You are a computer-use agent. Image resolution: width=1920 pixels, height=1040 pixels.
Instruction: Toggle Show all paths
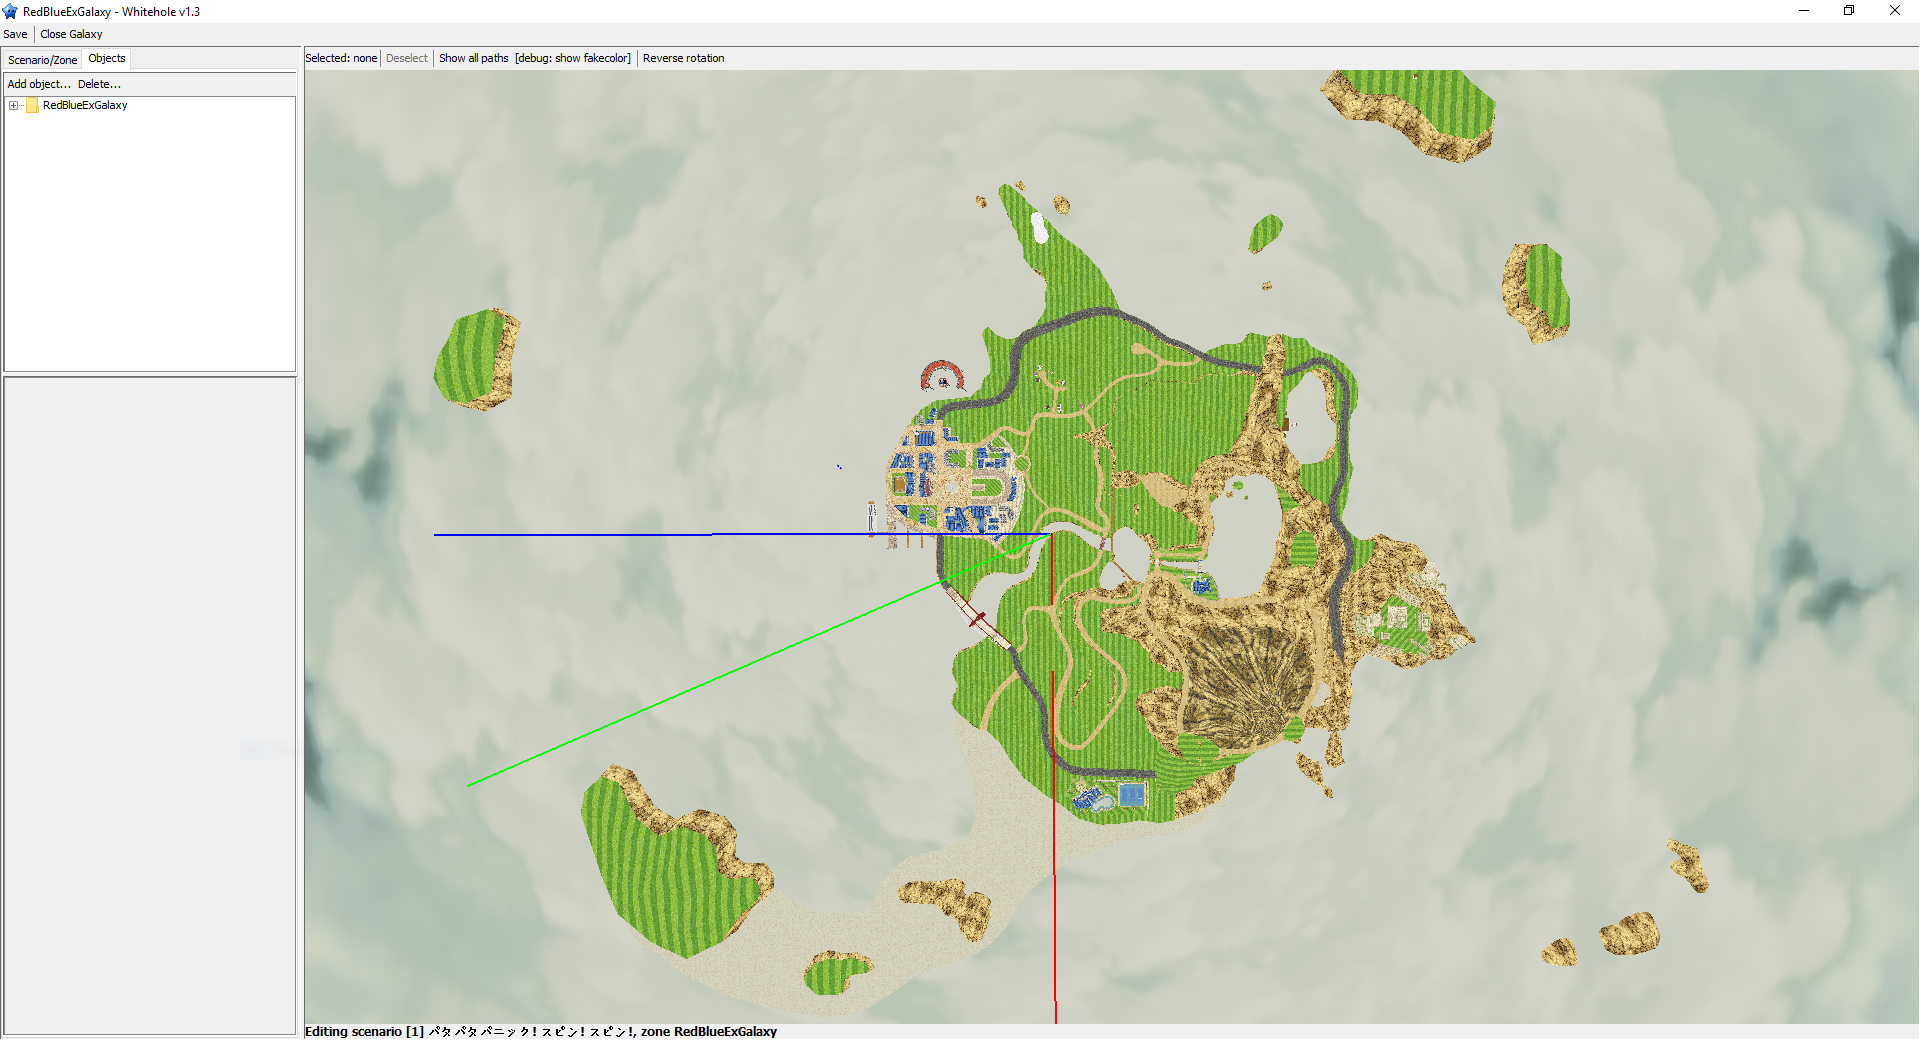coord(473,58)
